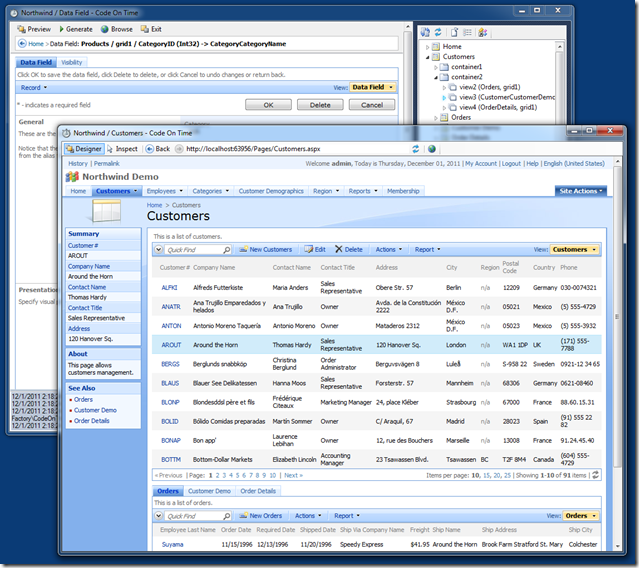Click the Edit button for customers
Image resolution: width=639 pixels, height=568 pixels.
pyautogui.click(x=315, y=249)
